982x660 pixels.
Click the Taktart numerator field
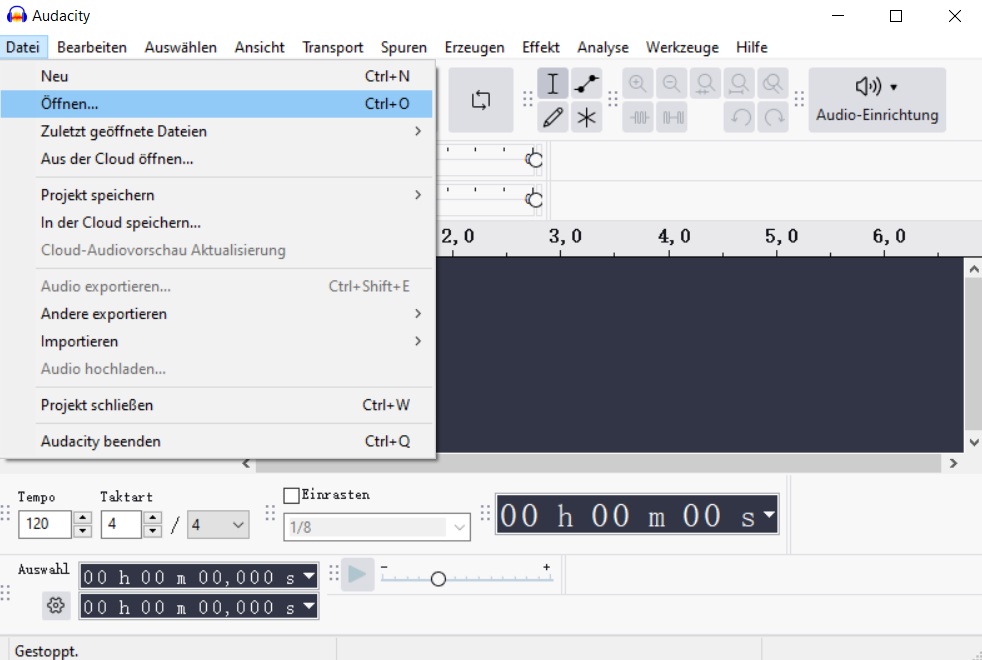point(121,524)
